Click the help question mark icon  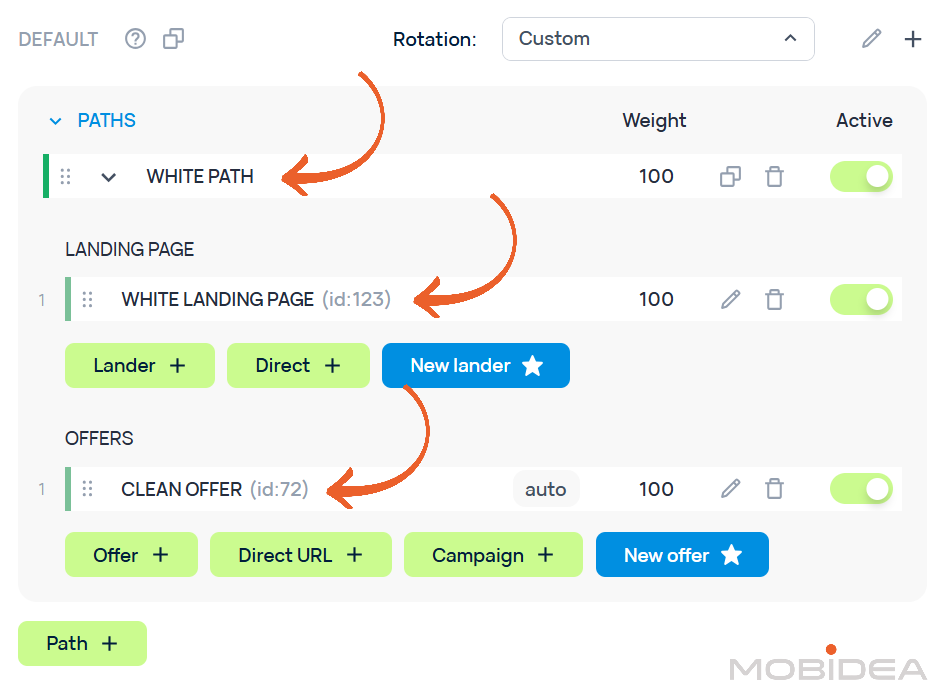[x=135, y=39]
